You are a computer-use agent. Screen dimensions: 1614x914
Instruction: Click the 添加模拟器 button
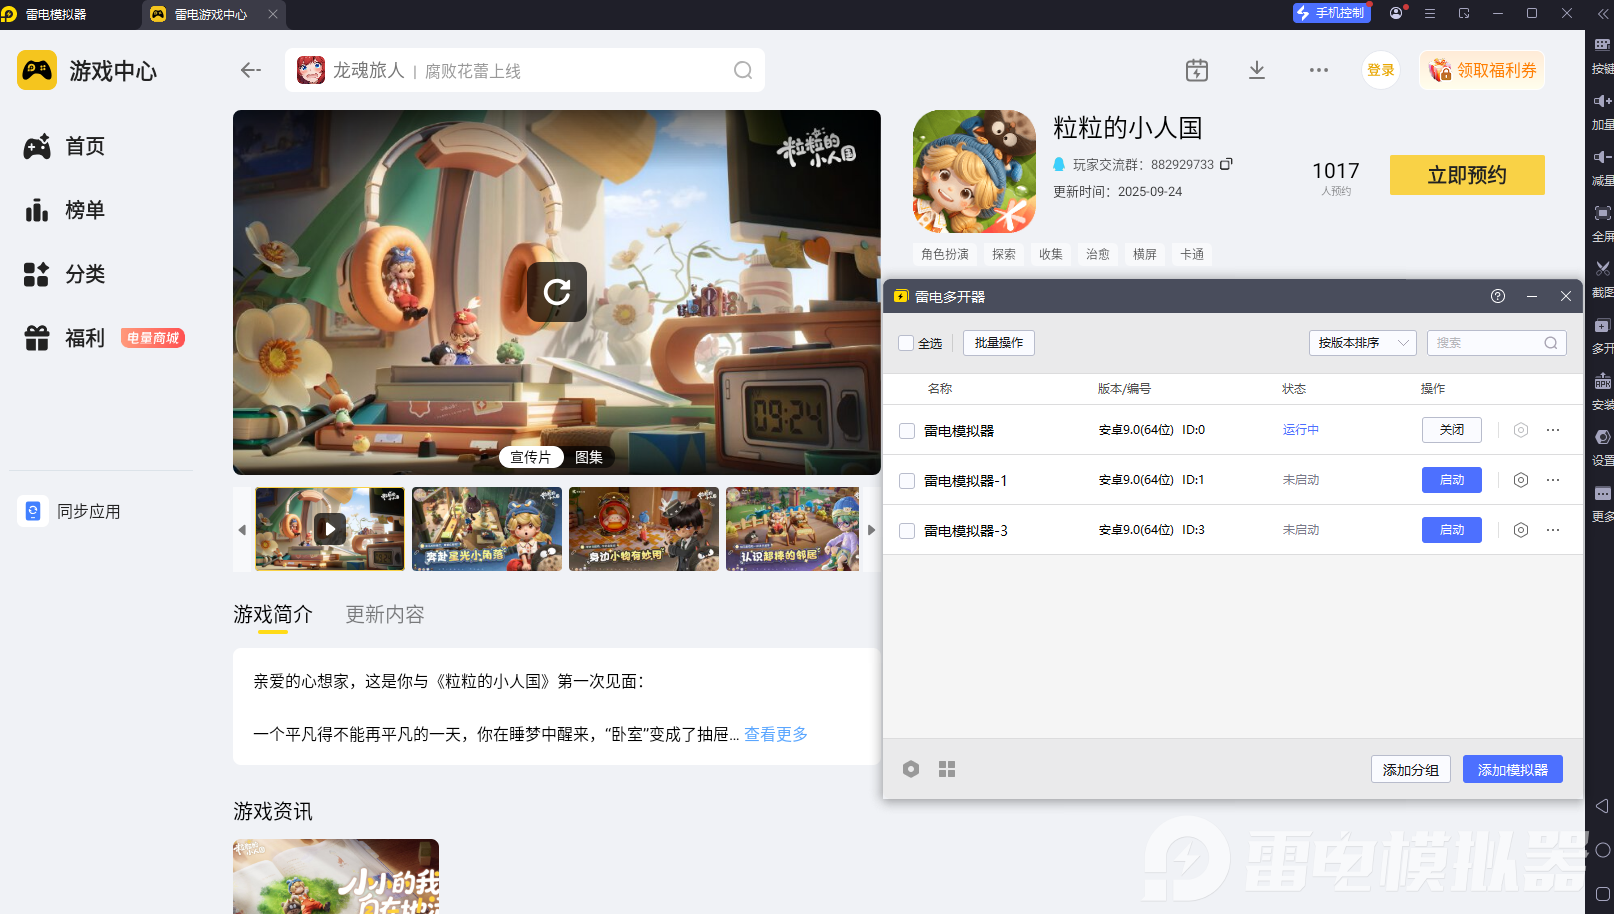tap(1513, 769)
